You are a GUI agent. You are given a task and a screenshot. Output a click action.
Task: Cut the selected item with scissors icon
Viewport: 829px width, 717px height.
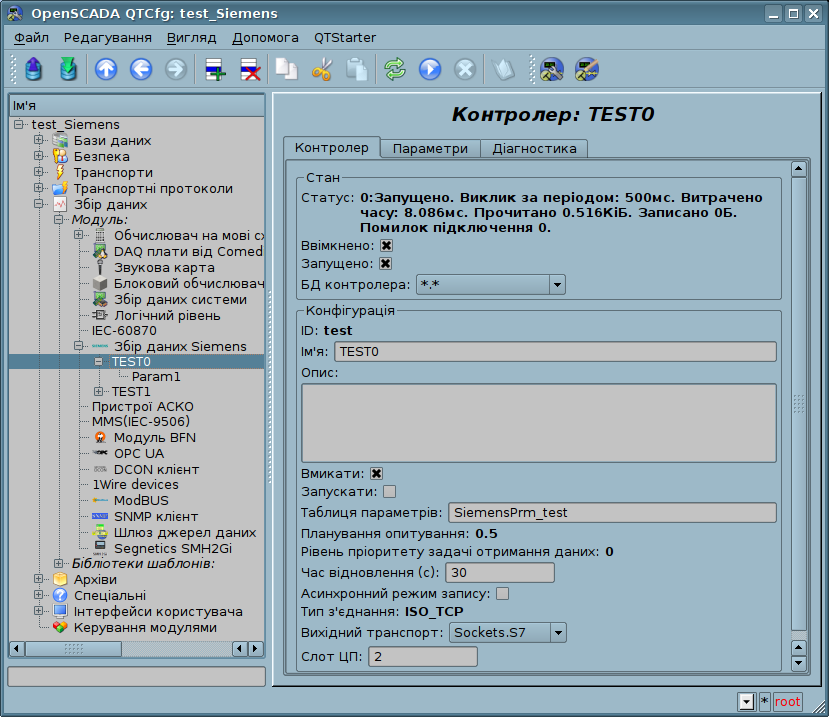[322, 69]
